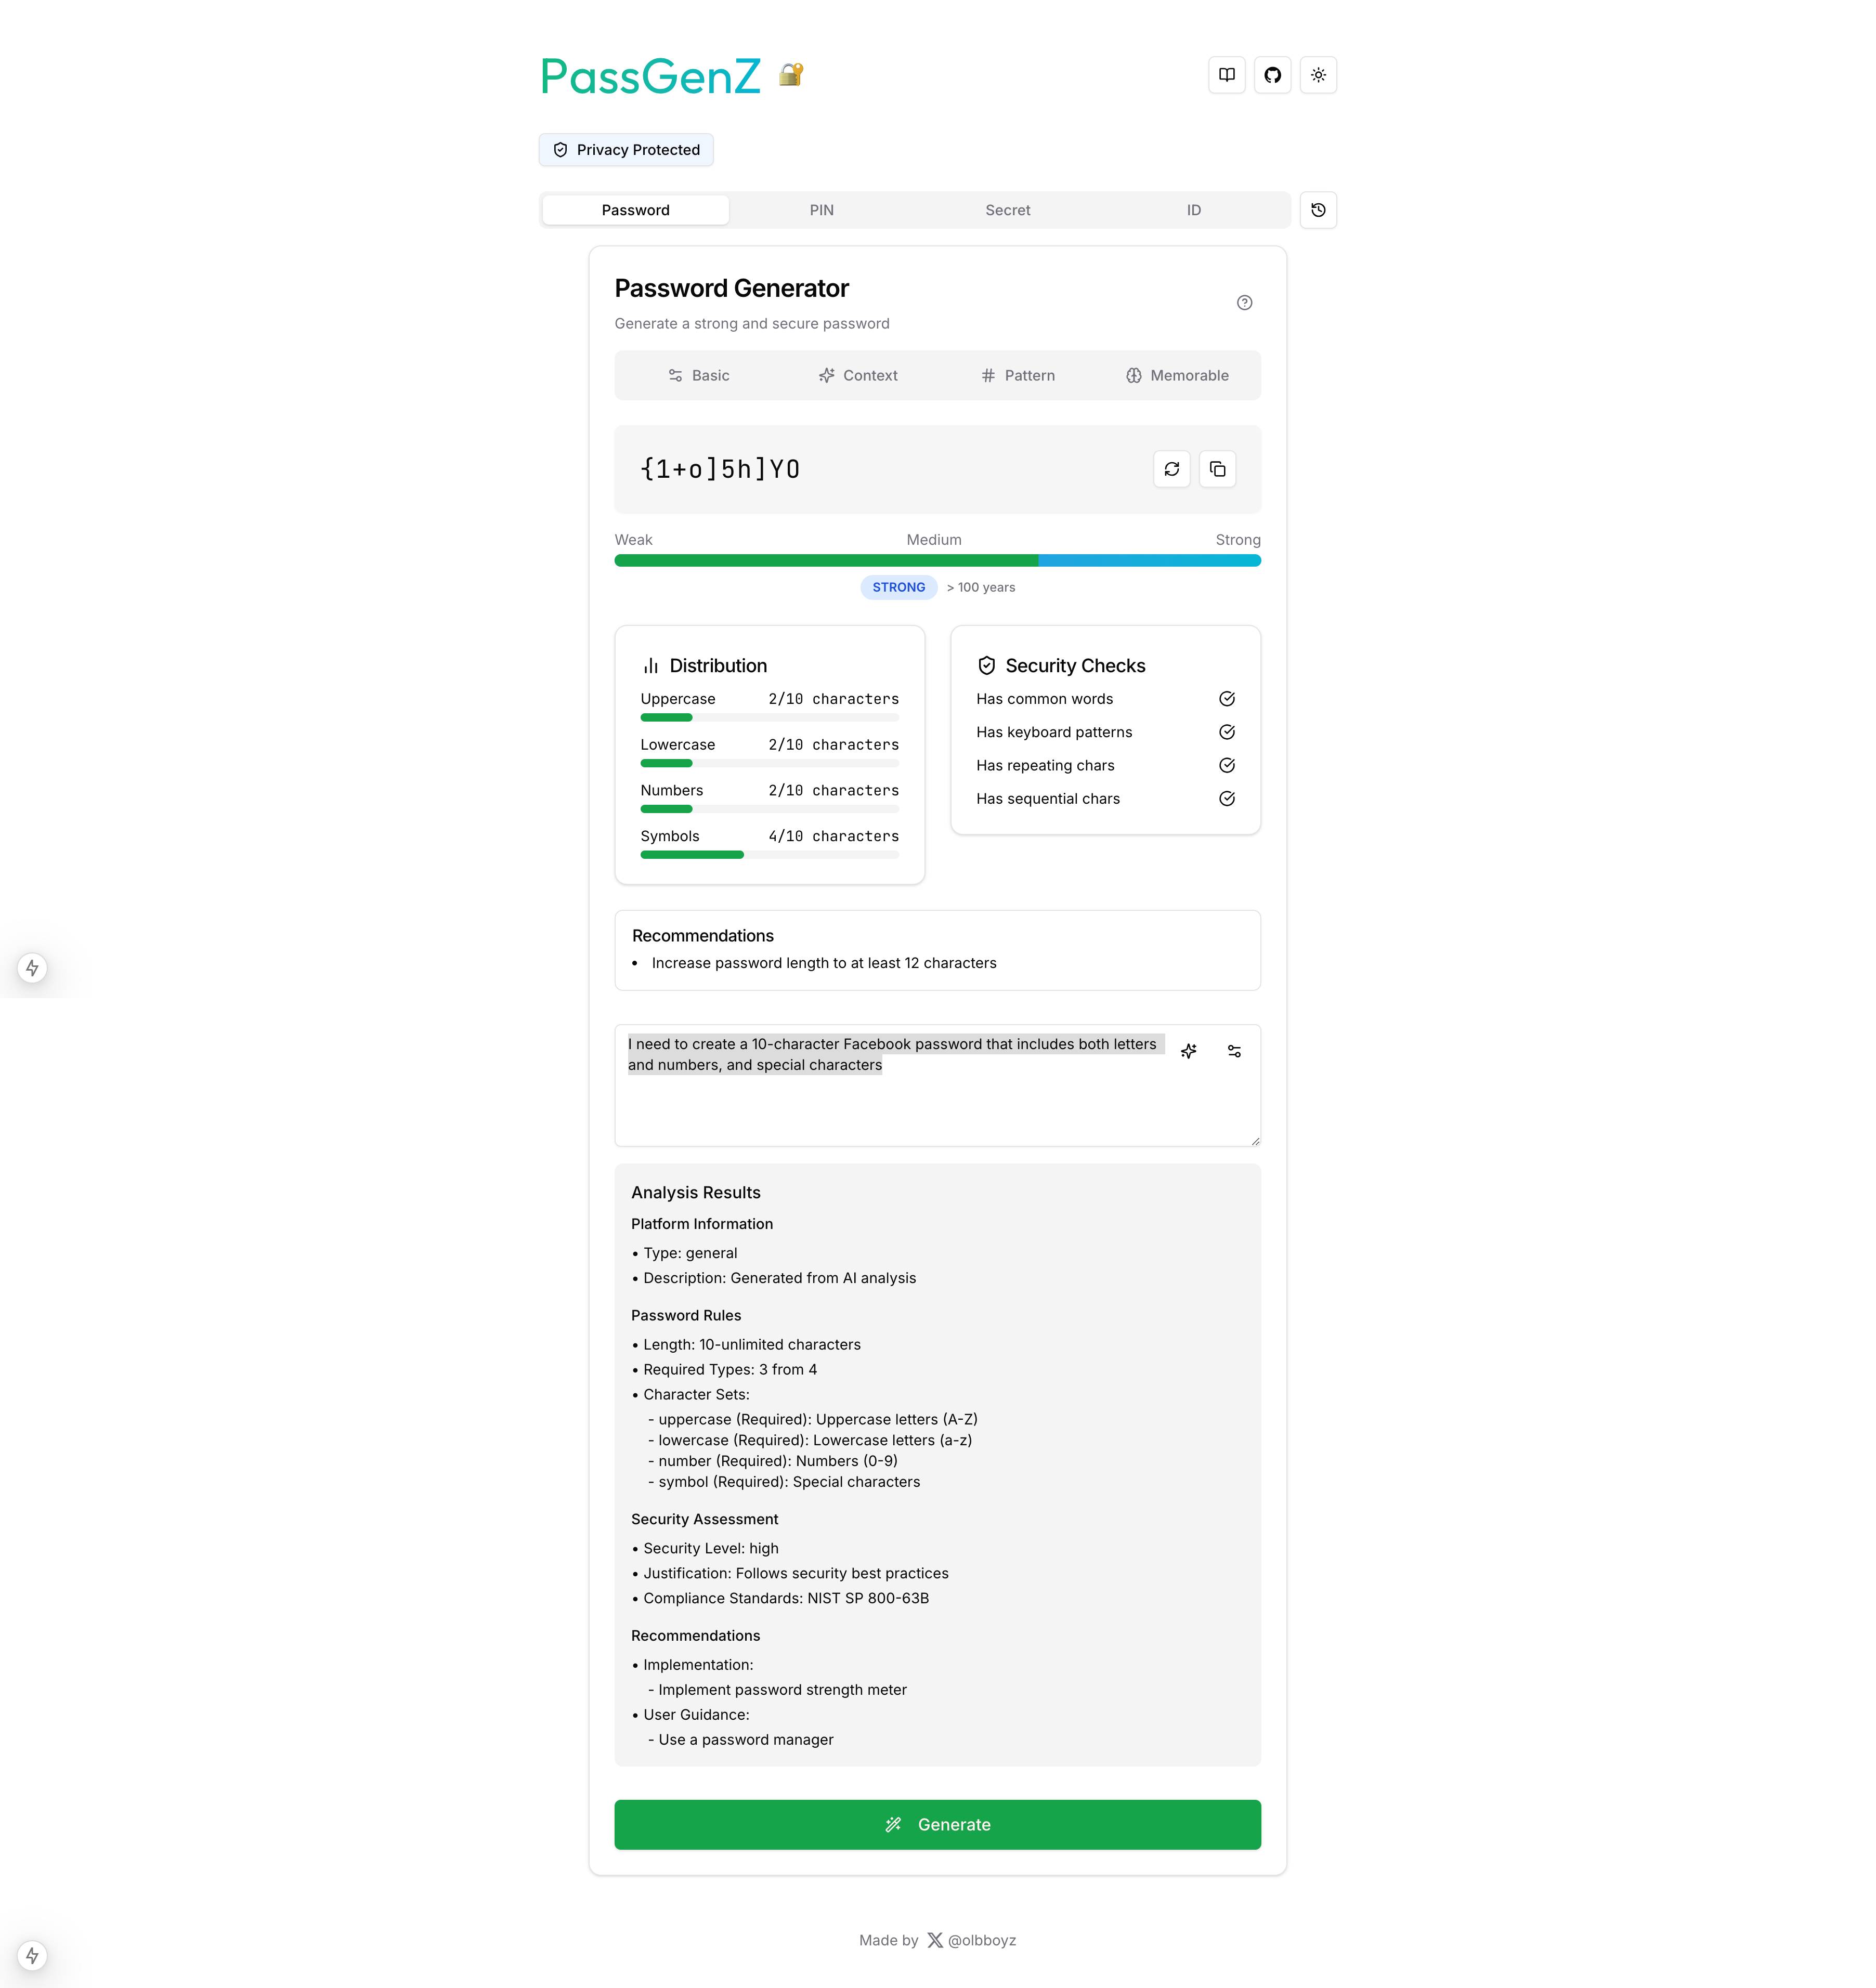Regenerate password with refresh icon

click(1171, 469)
